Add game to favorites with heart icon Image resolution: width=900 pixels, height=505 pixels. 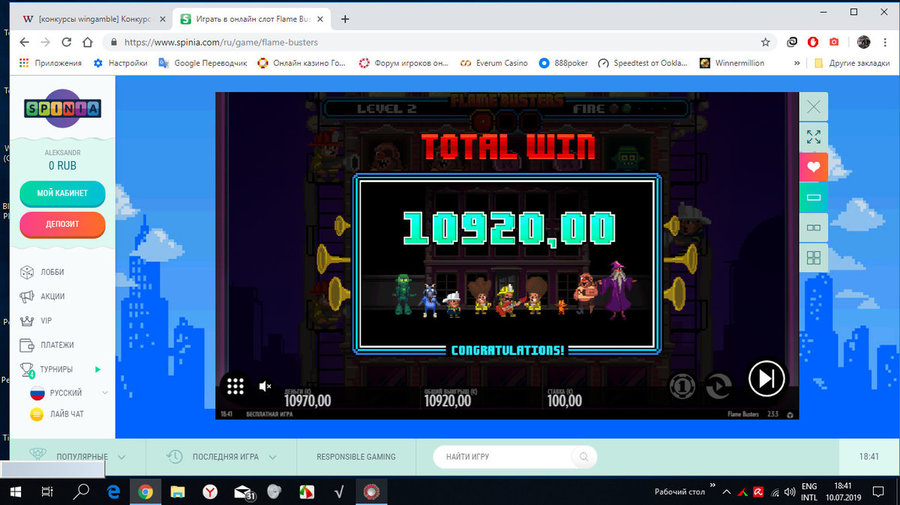(x=814, y=167)
